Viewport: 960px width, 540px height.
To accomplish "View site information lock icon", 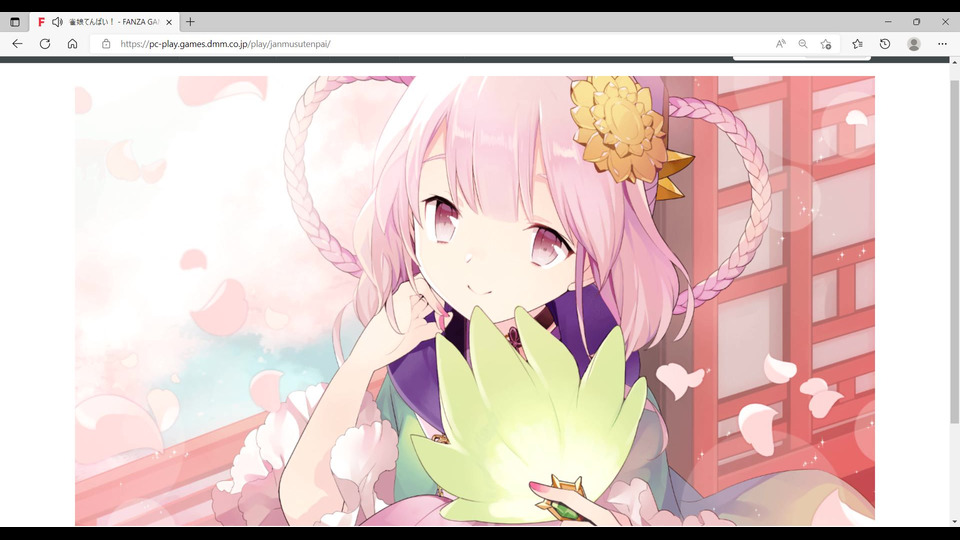I will (106, 44).
